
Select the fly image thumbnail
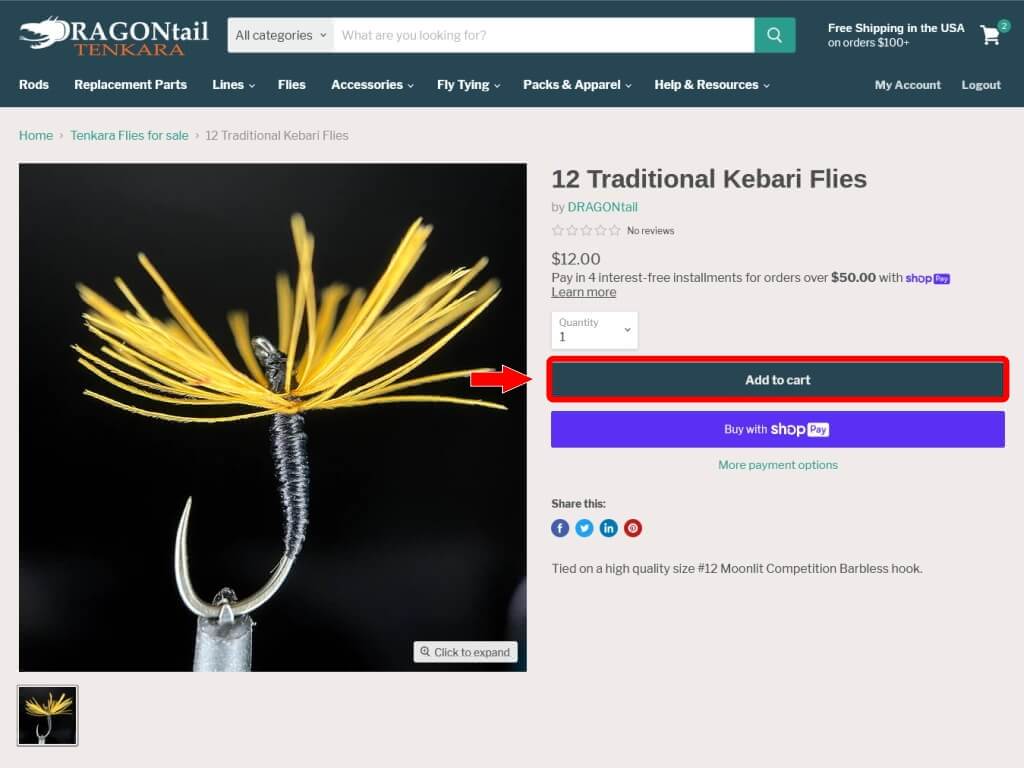click(x=48, y=716)
